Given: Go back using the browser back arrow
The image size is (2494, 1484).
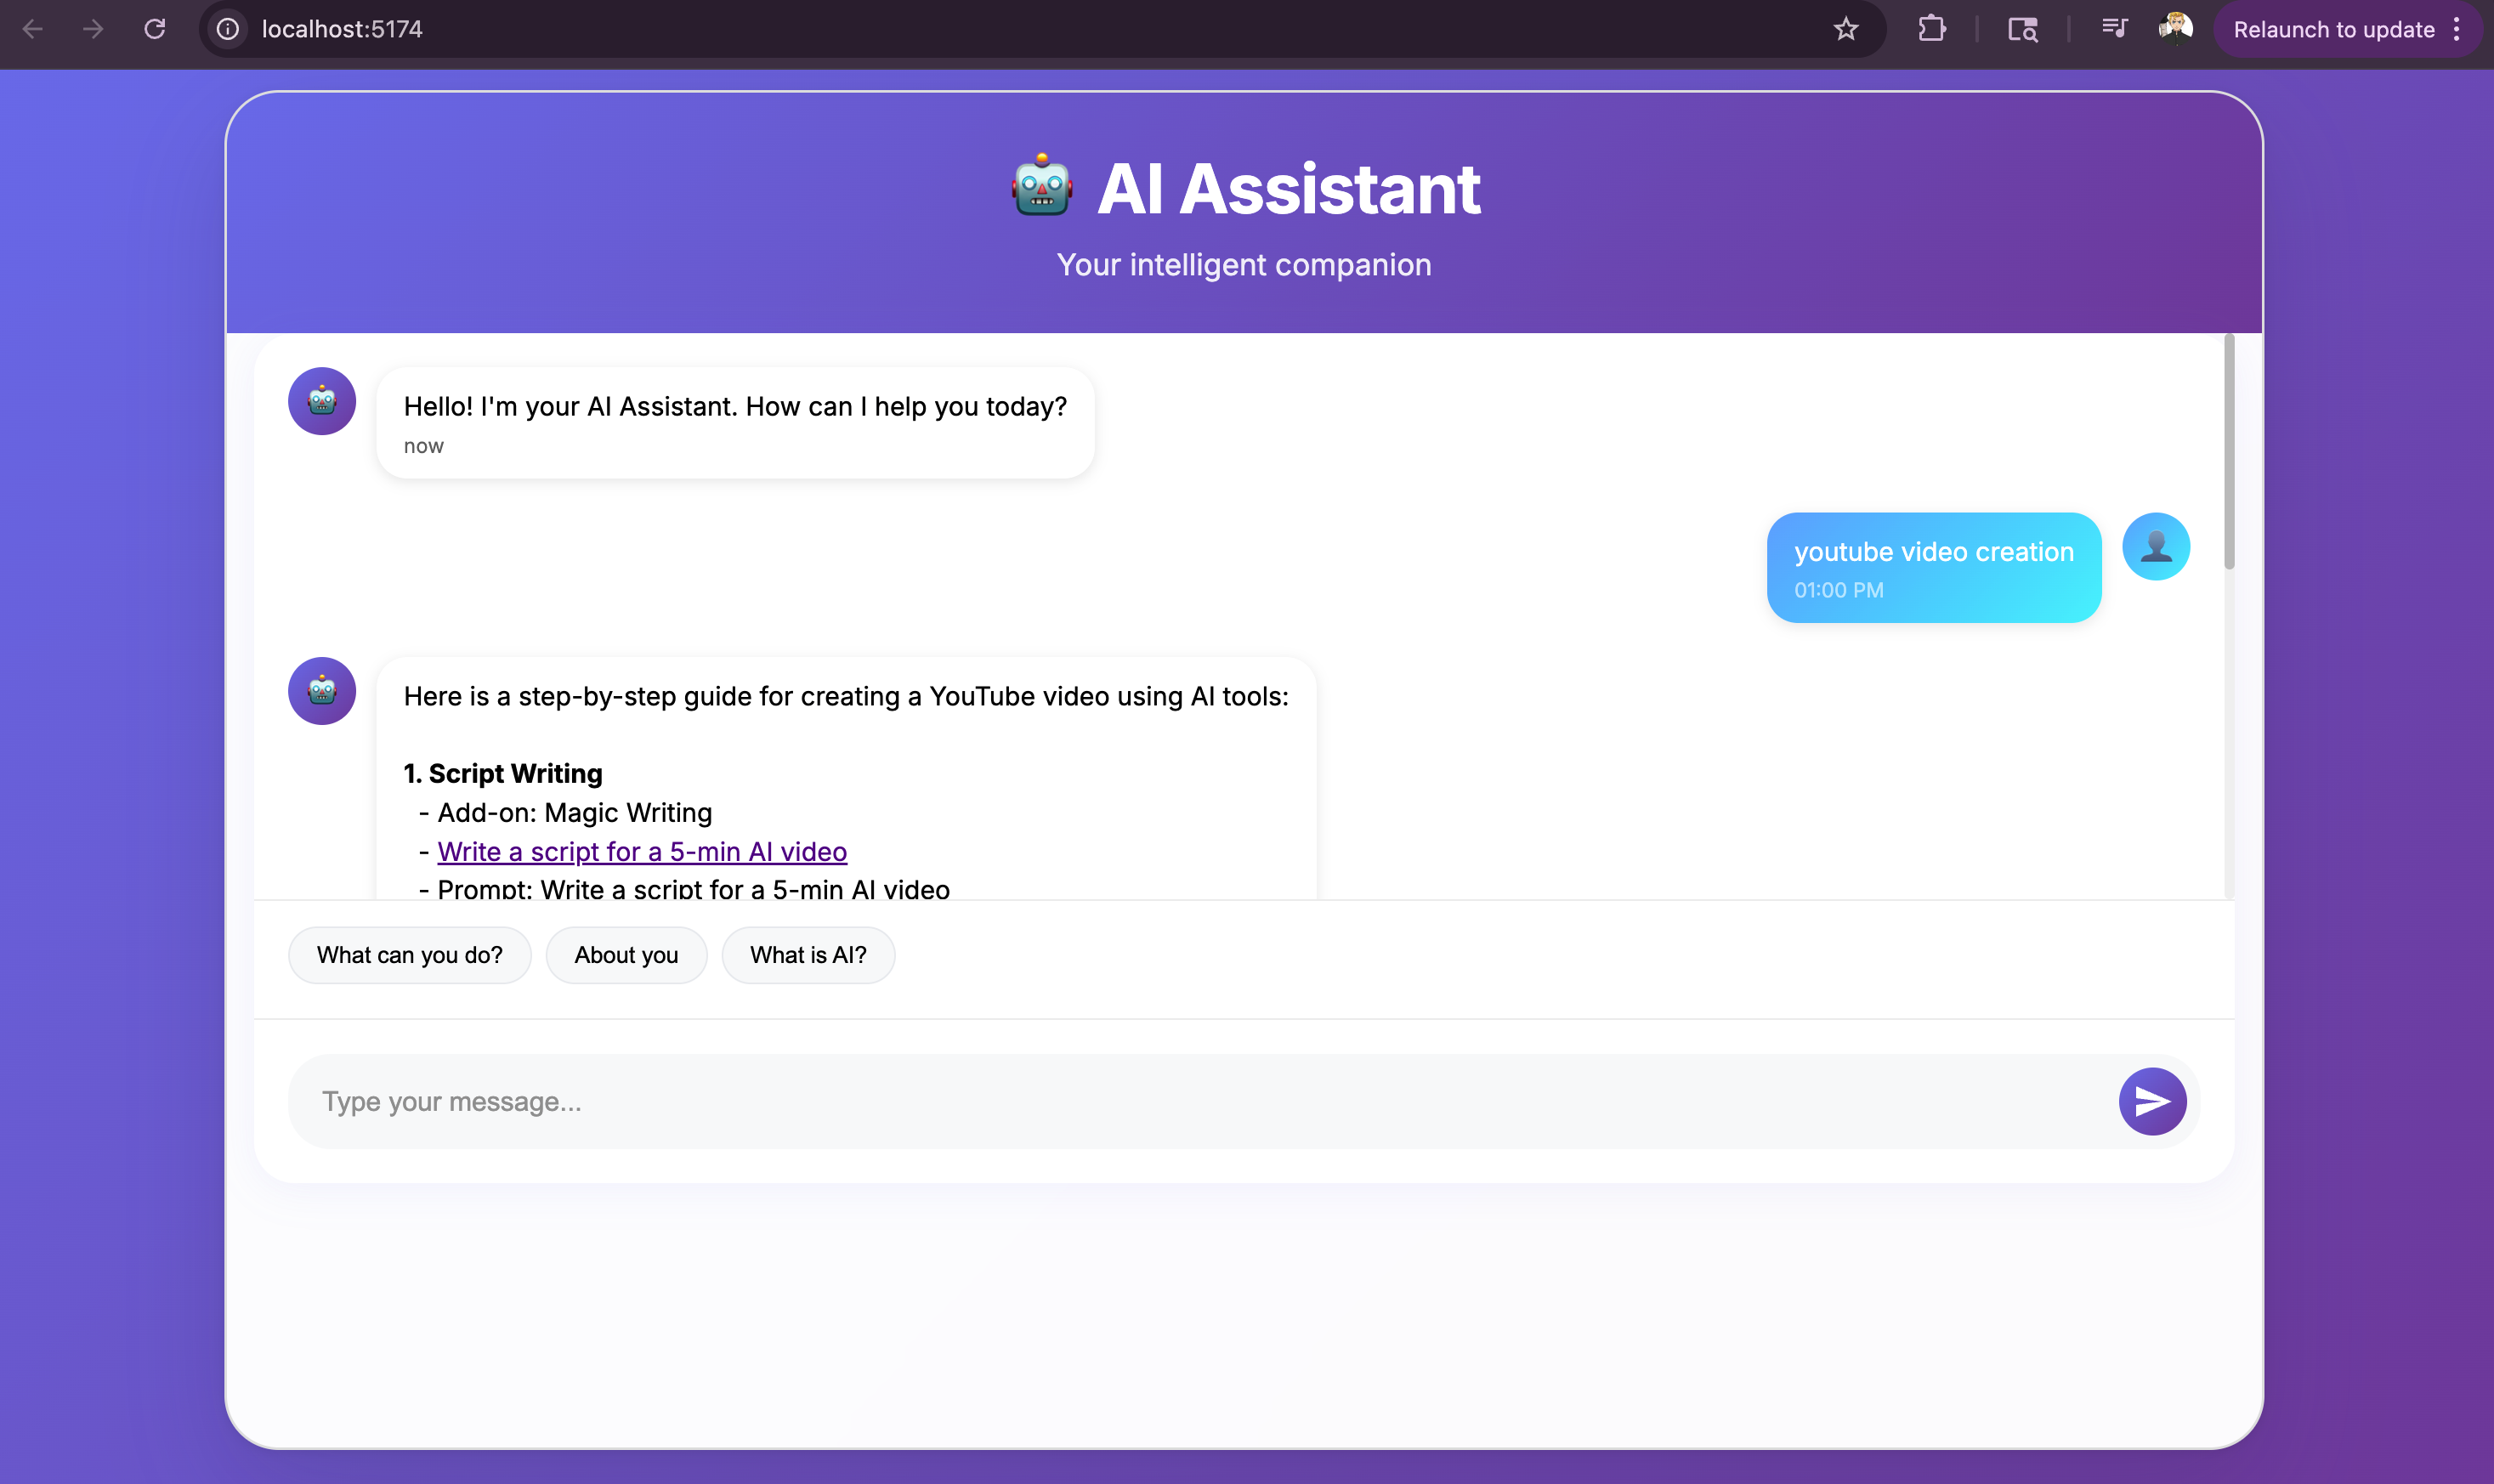Looking at the screenshot, I should (32, 29).
